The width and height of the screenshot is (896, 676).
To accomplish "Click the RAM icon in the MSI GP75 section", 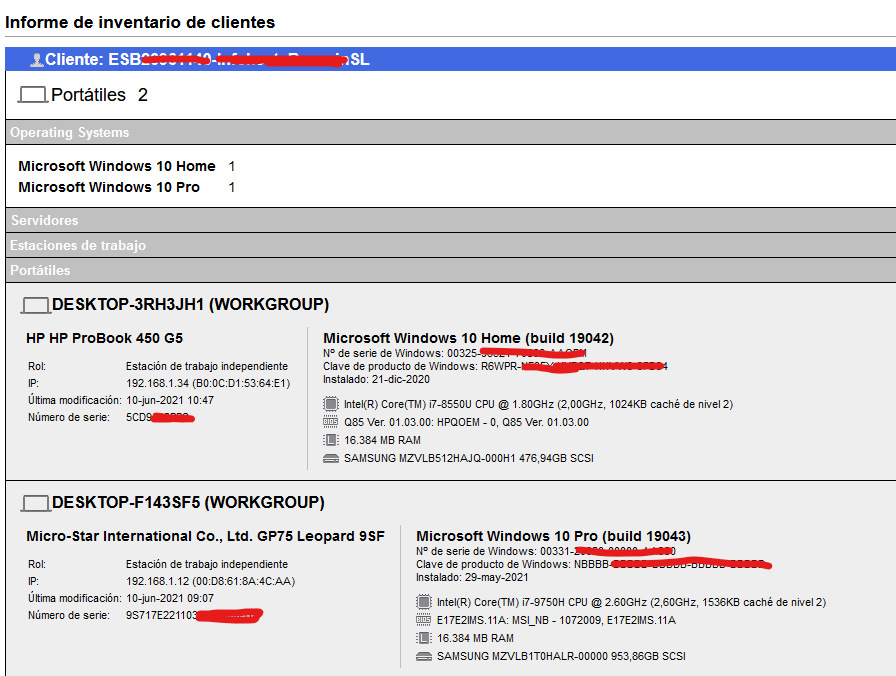I will tap(424, 638).
